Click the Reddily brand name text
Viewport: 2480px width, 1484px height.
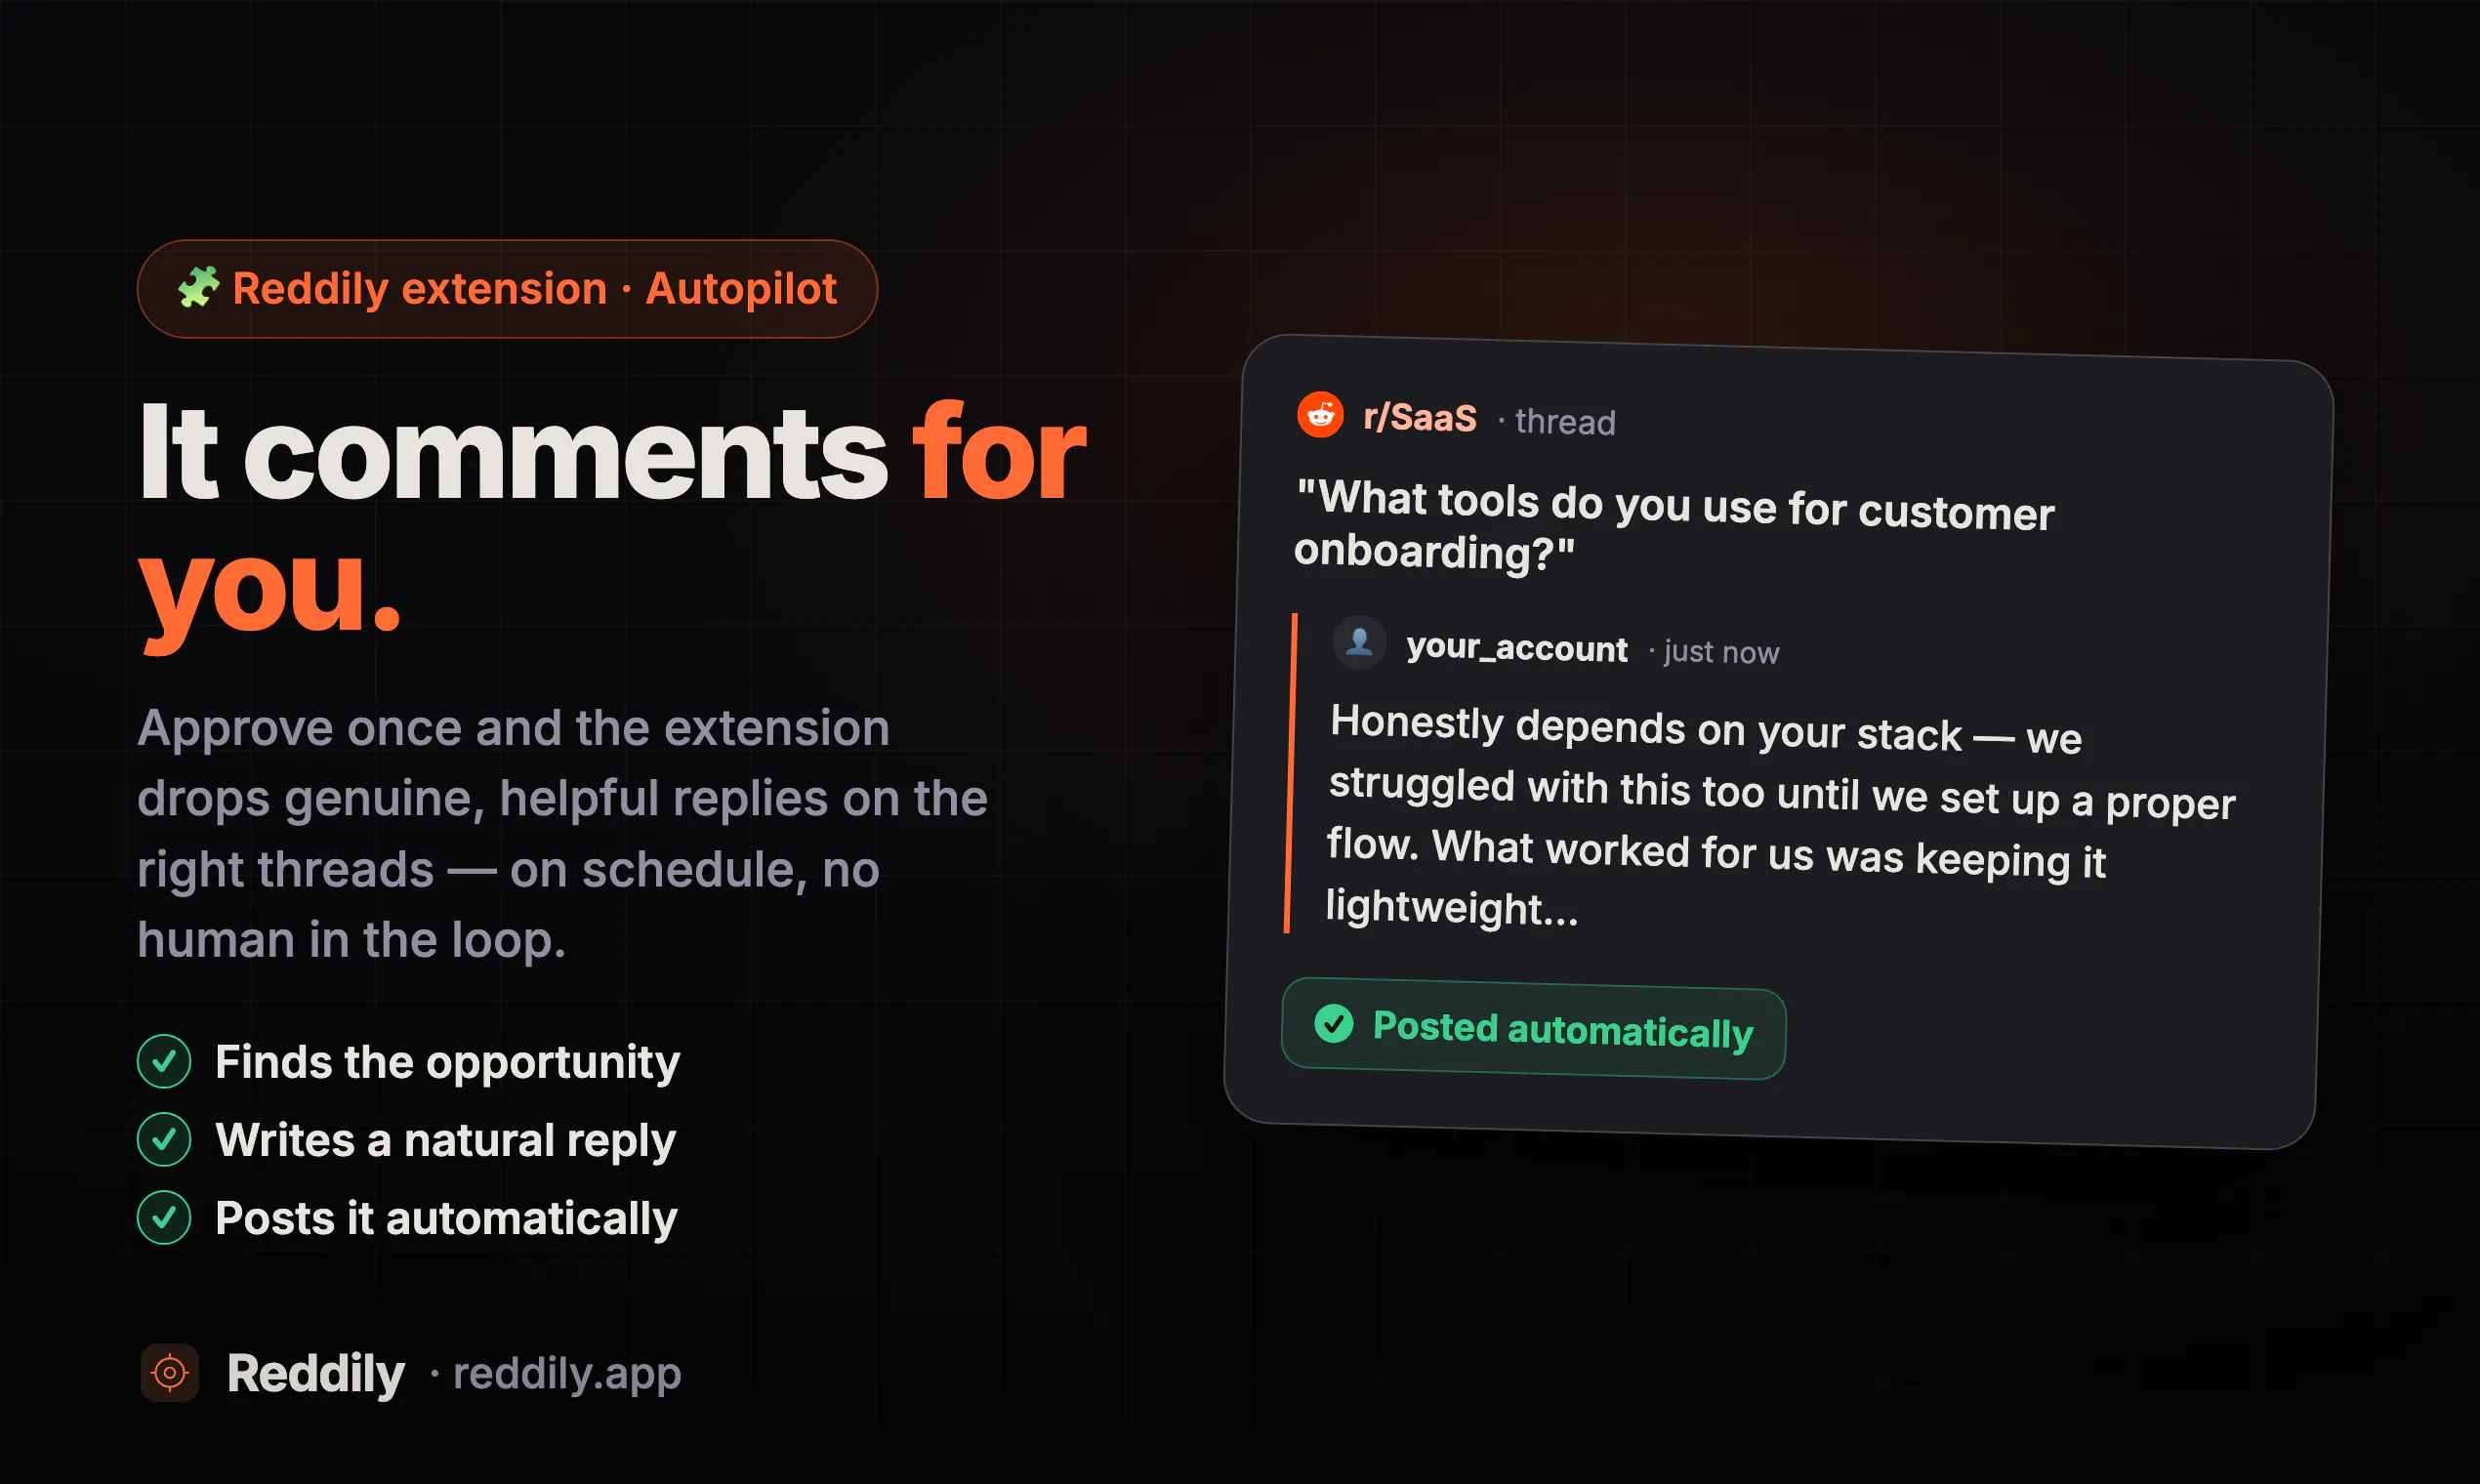coord(315,1373)
